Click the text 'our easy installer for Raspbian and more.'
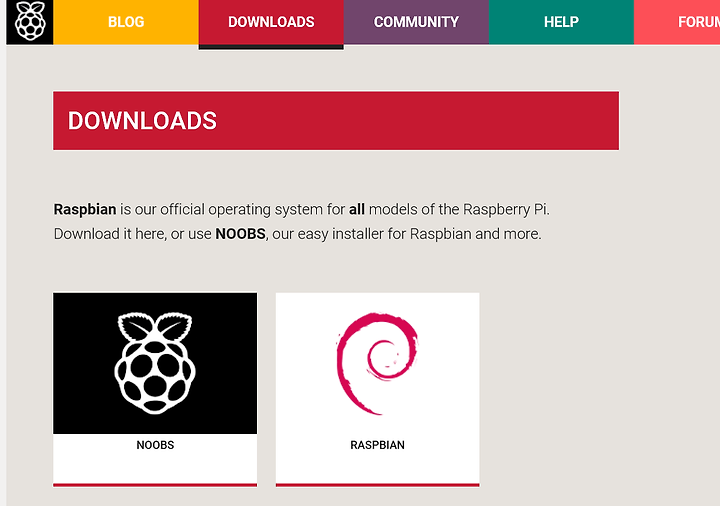This screenshot has width=720, height=506. point(407,234)
